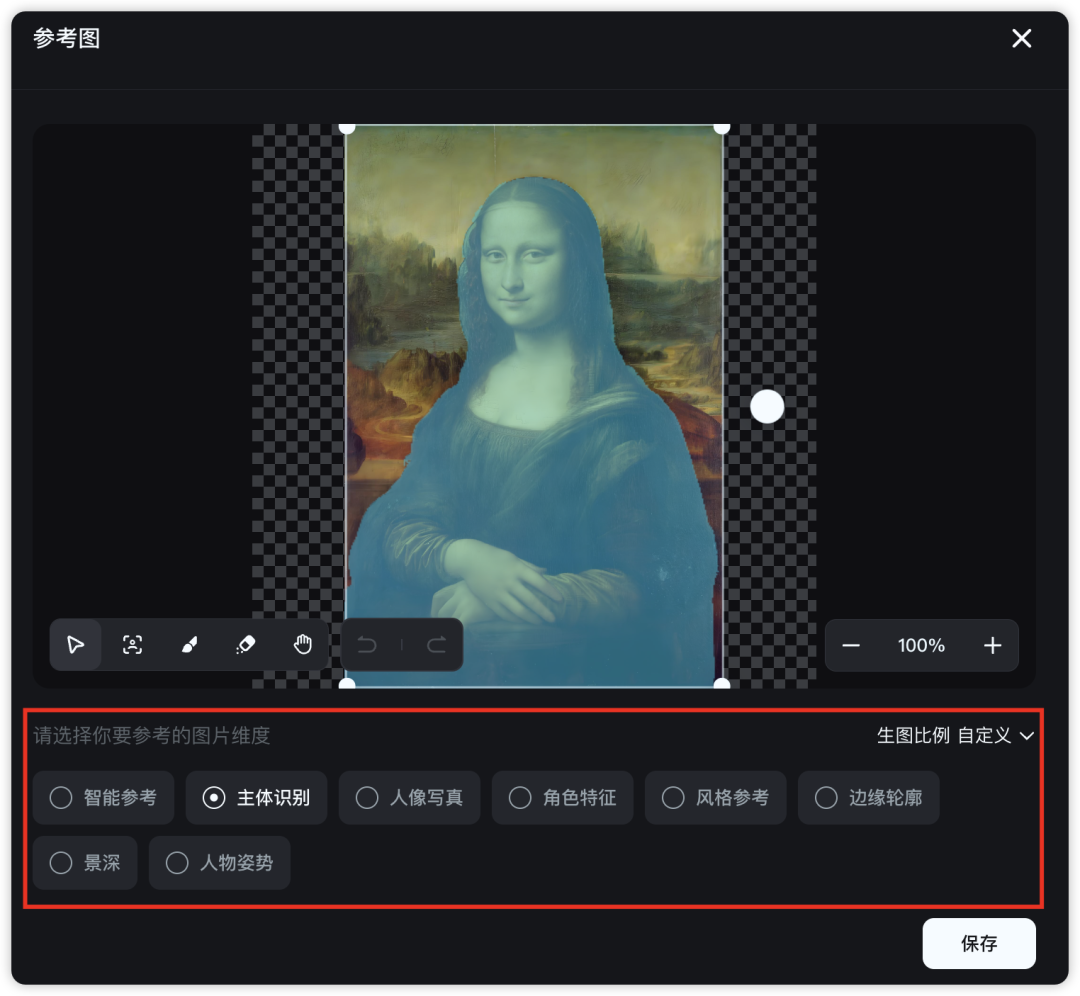This screenshot has width=1080, height=996.
Task: Click the 100% zoom level display
Action: pyautogui.click(x=921, y=645)
